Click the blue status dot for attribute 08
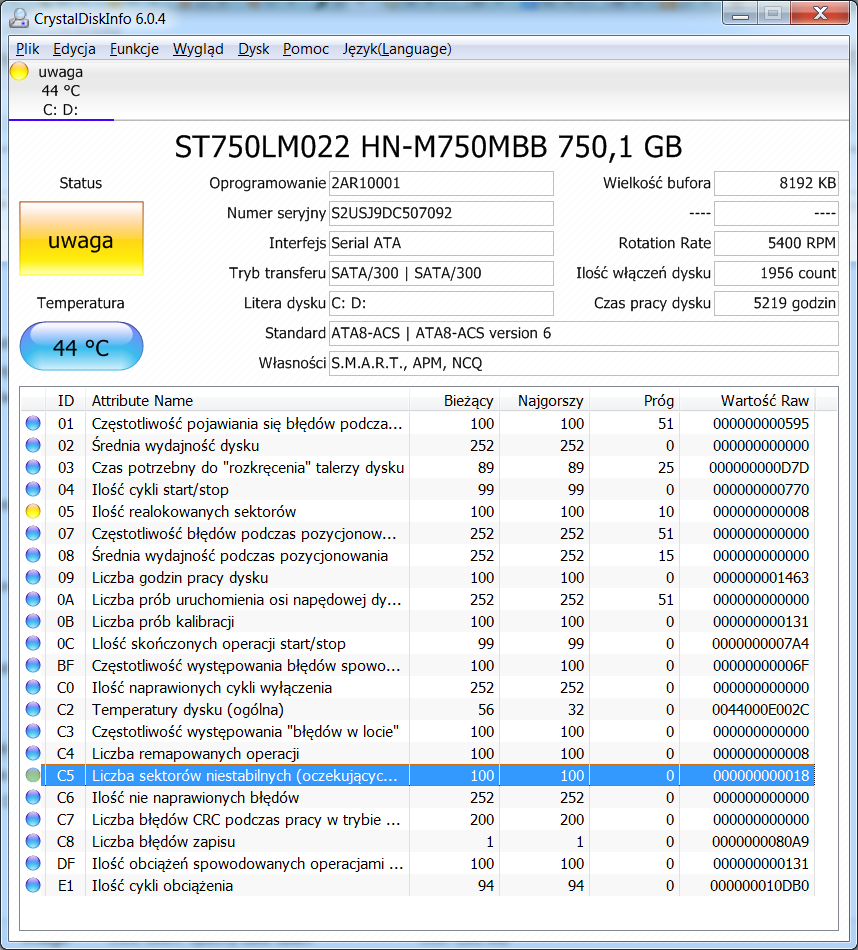This screenshot has height=950, width=858. click(x=33, y=556)
